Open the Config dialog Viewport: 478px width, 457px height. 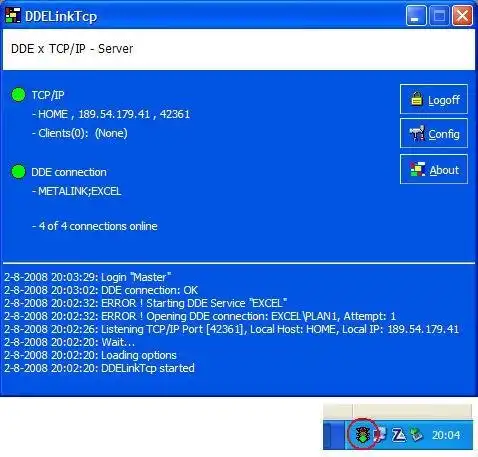[434, 133]
